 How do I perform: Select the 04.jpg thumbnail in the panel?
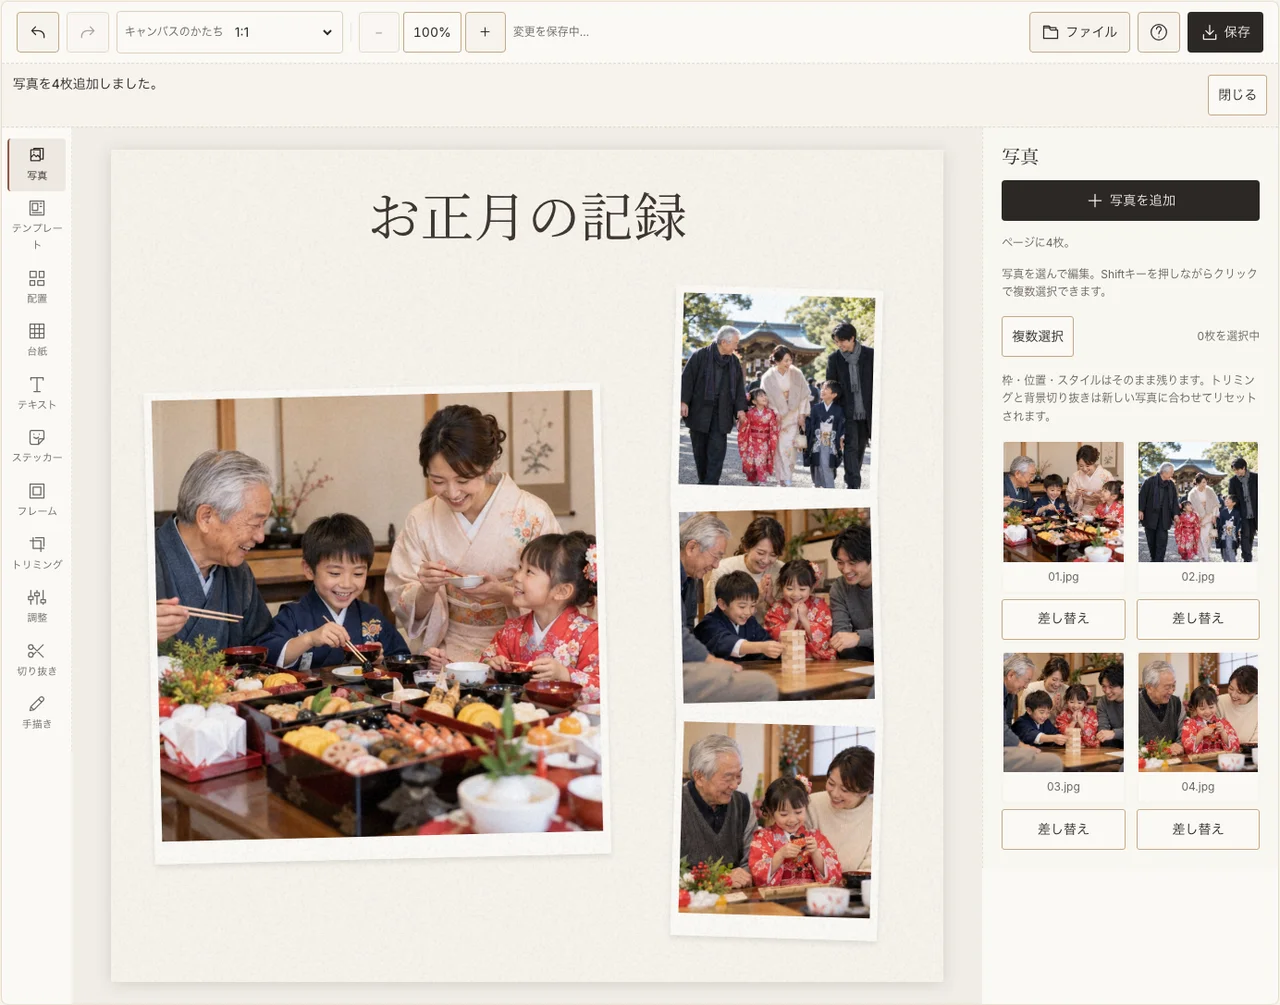[x=1198, y=712]
